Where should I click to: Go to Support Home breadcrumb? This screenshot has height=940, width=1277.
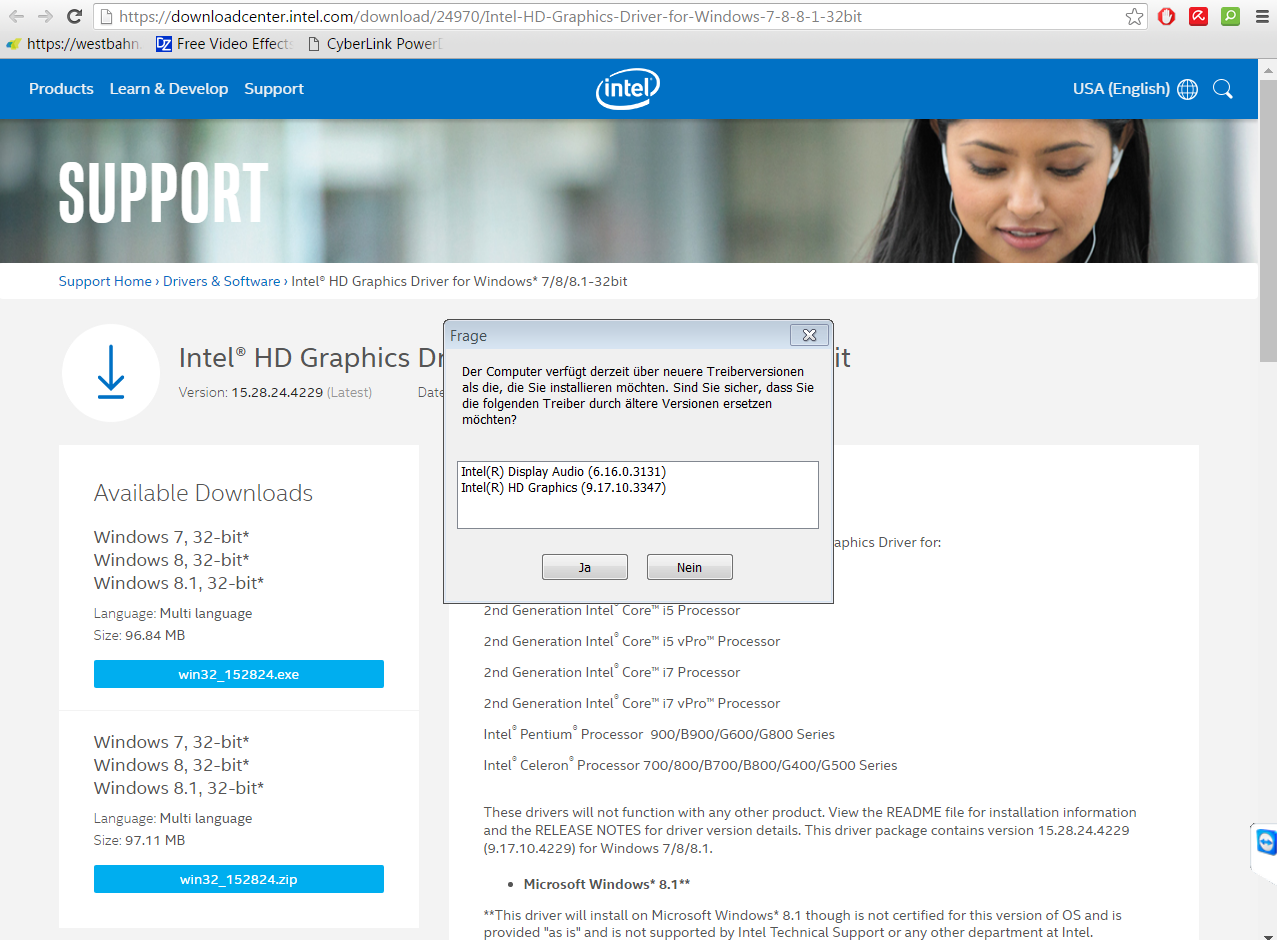(x=105, y=281)
